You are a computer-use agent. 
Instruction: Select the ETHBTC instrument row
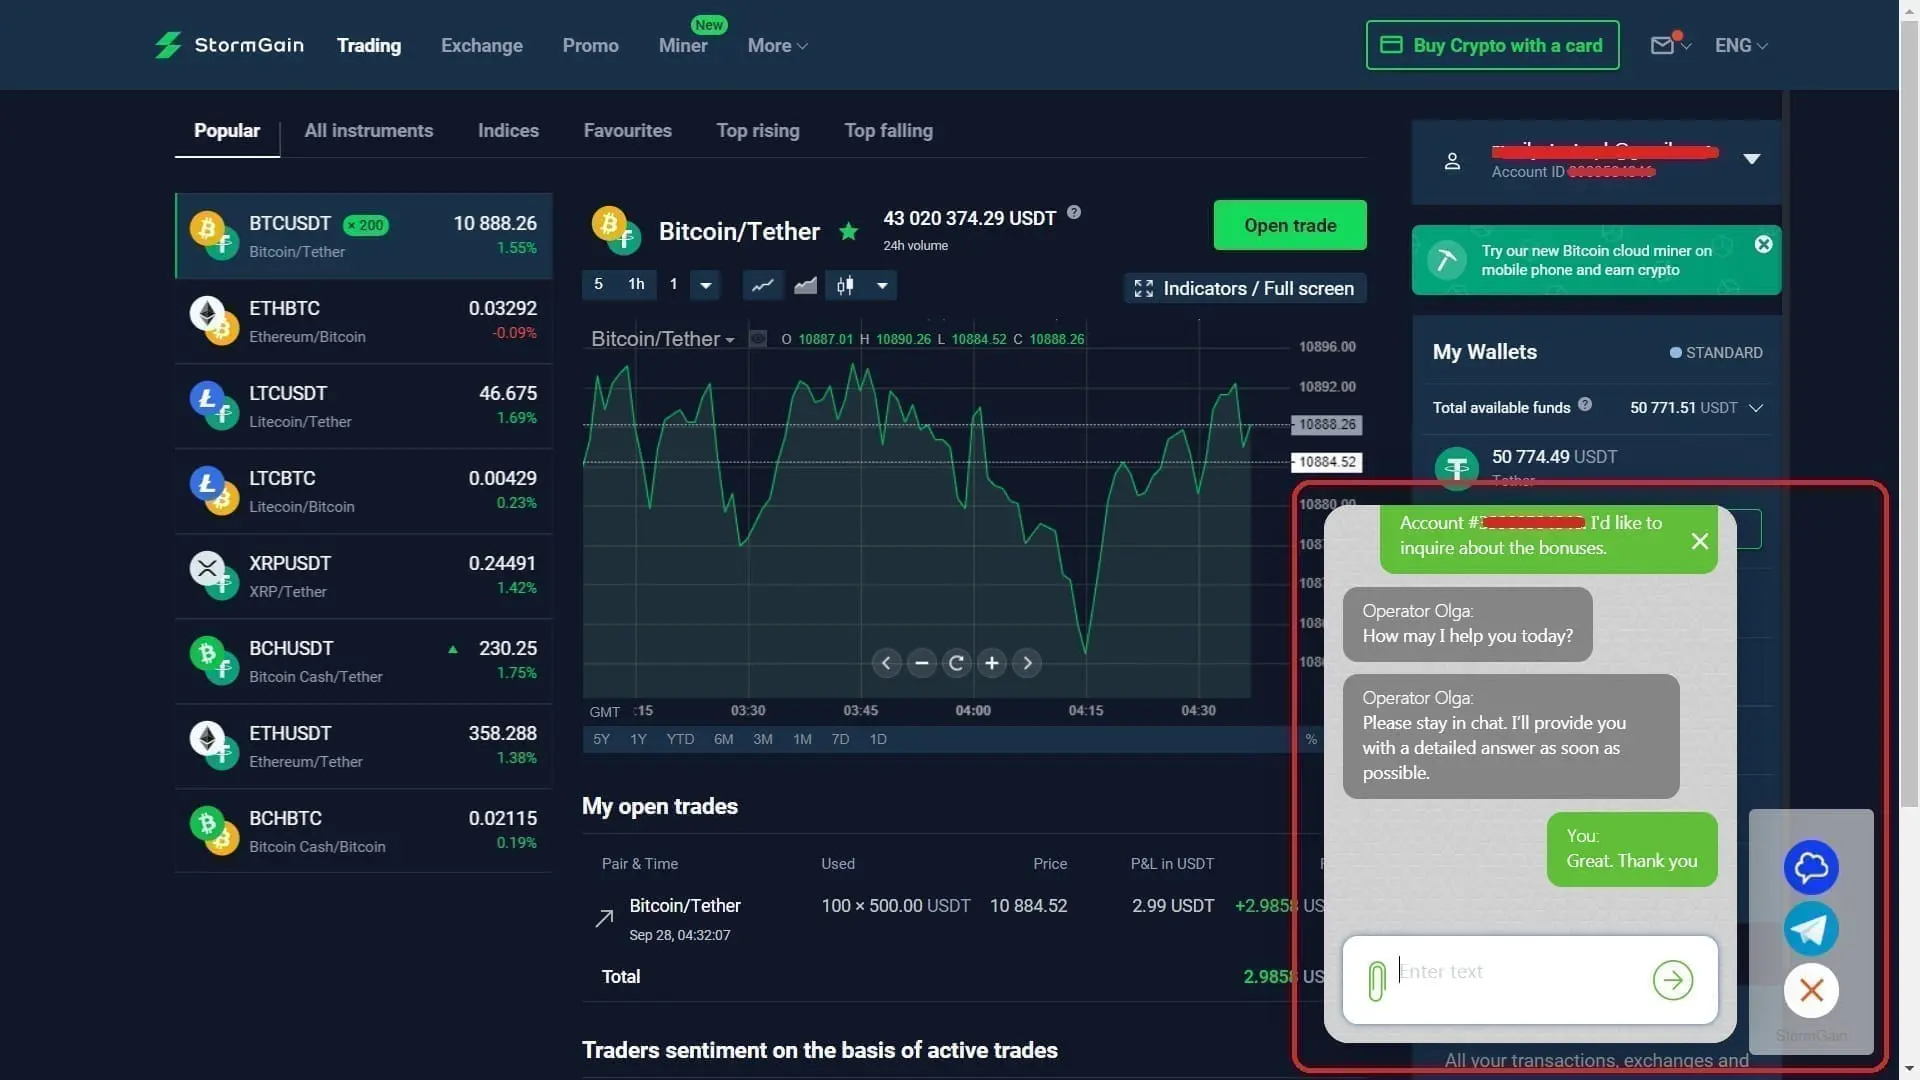coord(363,321)
